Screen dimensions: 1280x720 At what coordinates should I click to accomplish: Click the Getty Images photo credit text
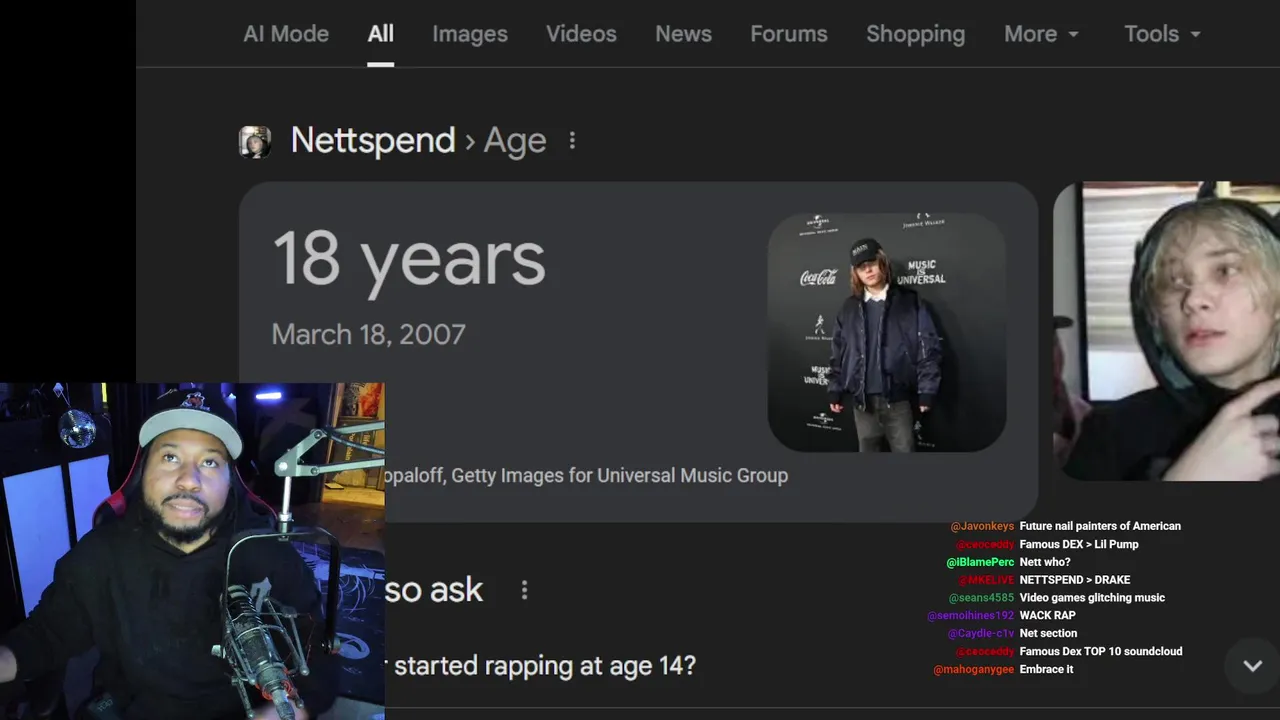coord(588,476)
